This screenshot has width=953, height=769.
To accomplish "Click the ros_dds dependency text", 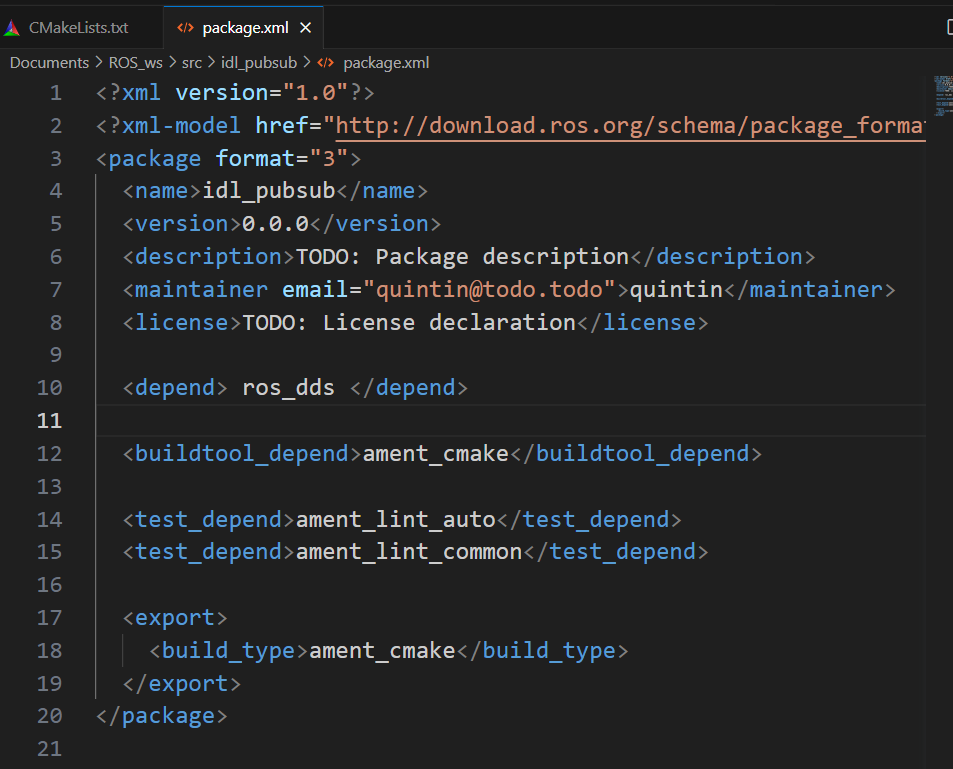I will pos(289,388).
